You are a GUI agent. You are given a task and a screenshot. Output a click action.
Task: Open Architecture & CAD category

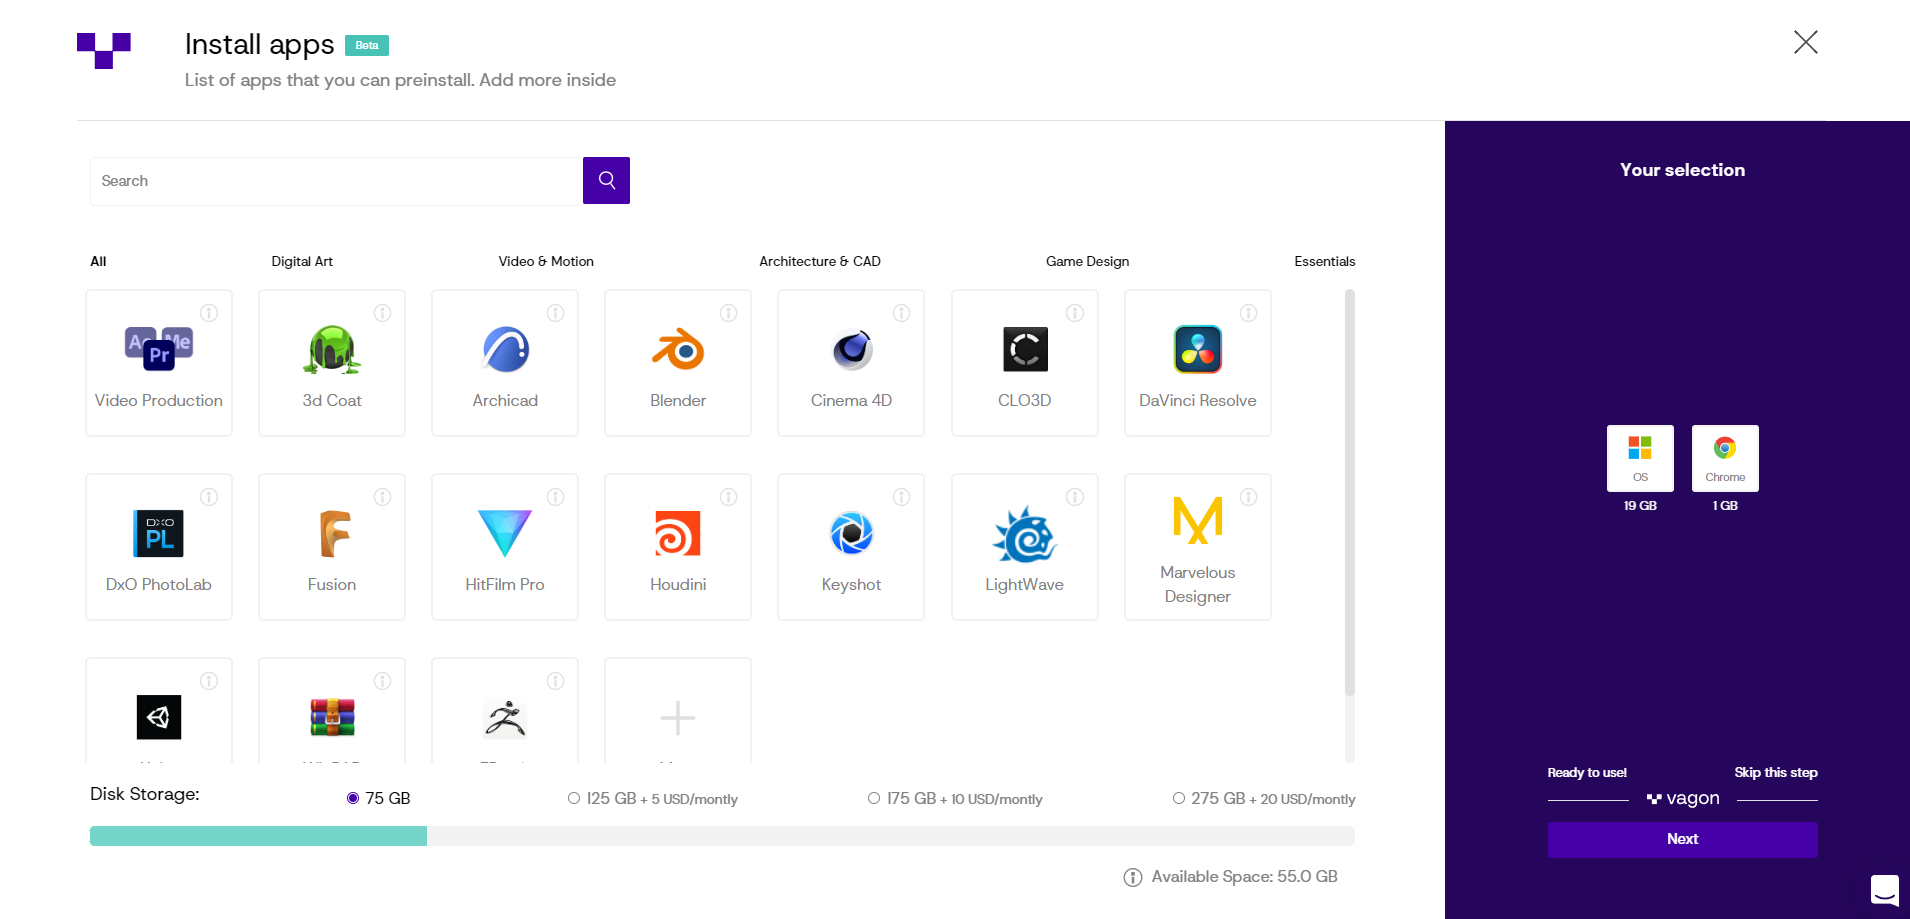pyautogui.click(x=820, y=261)
